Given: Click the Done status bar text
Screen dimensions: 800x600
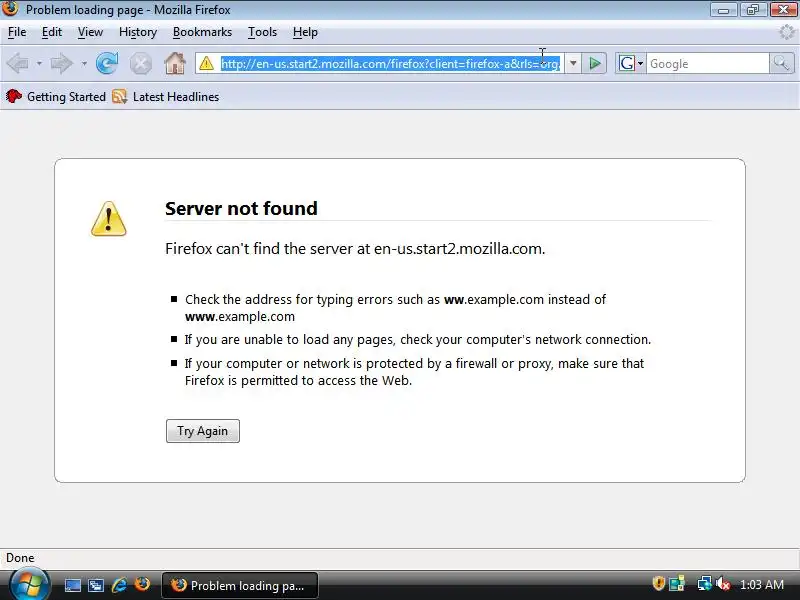Looking at the screenshot, I should [x=20, y=558].
